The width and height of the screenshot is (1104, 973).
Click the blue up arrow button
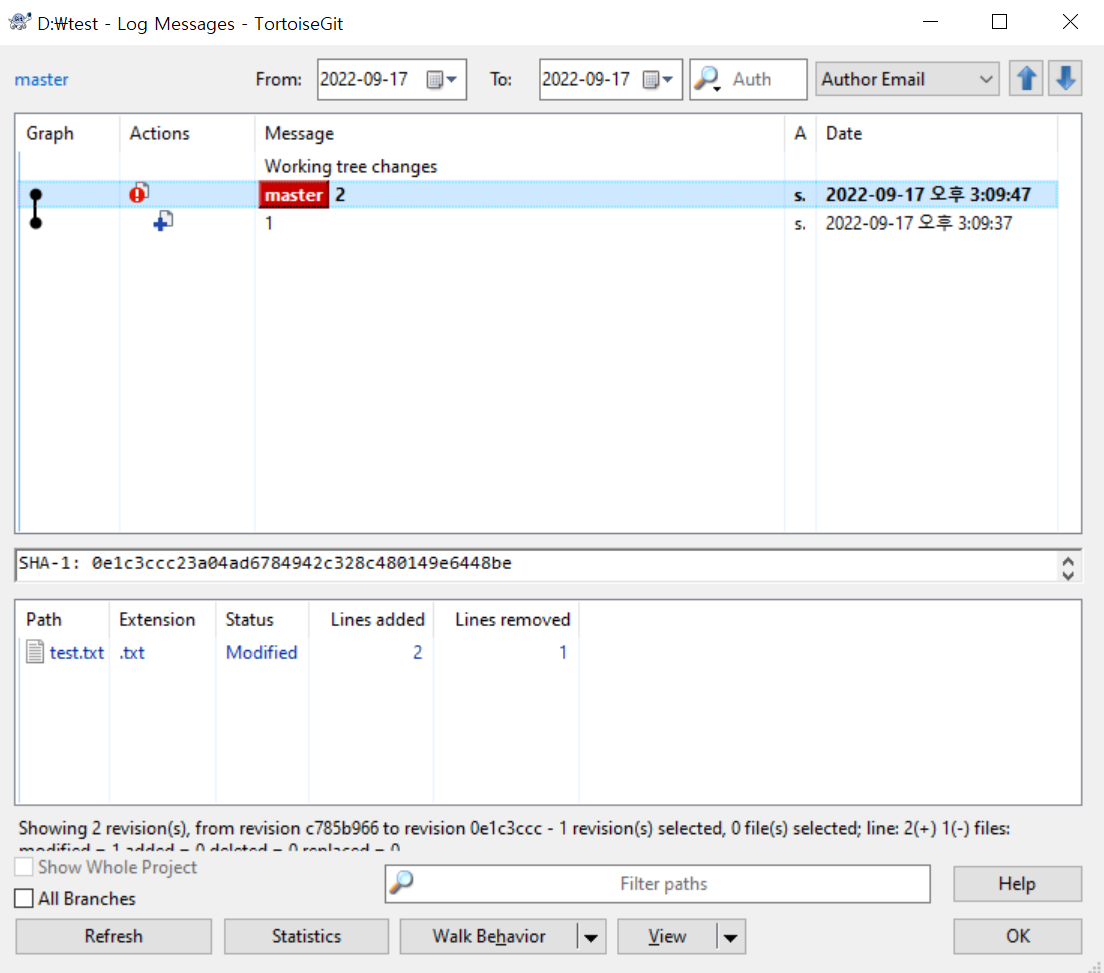click(x=1026, y=79)
